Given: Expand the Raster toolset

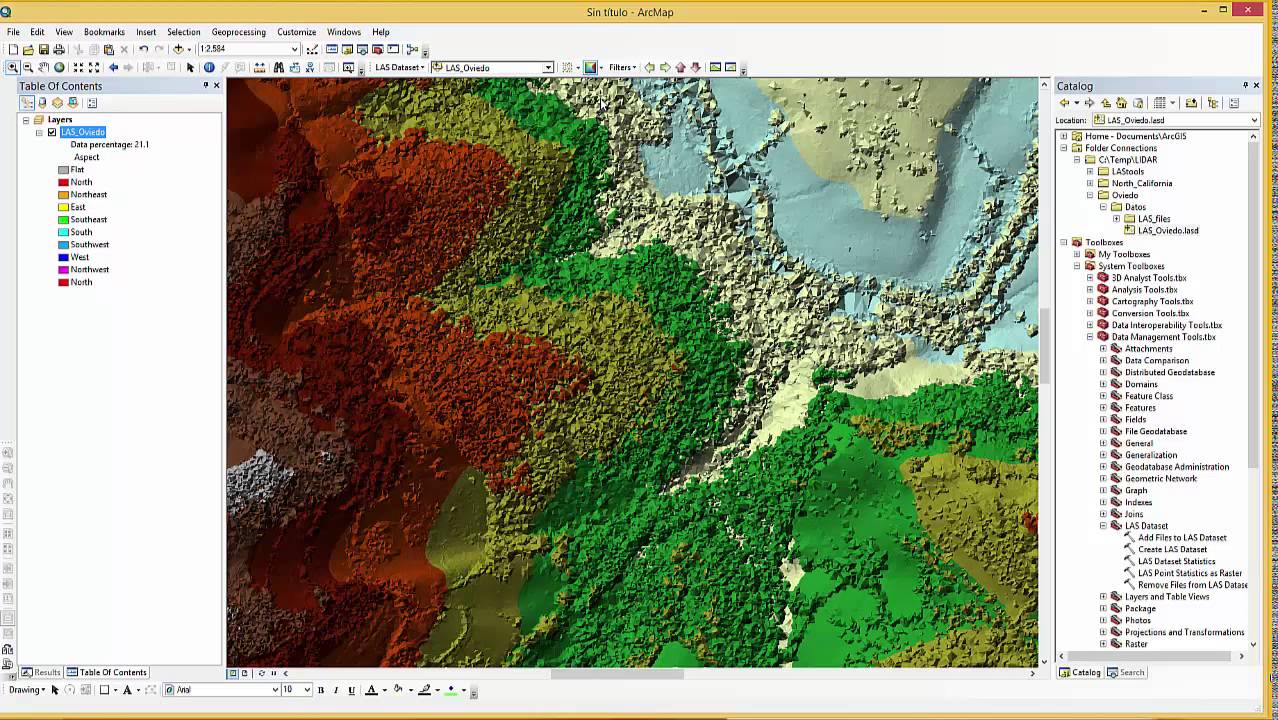Looking at the screenshot, I should tap(1103, 644).
